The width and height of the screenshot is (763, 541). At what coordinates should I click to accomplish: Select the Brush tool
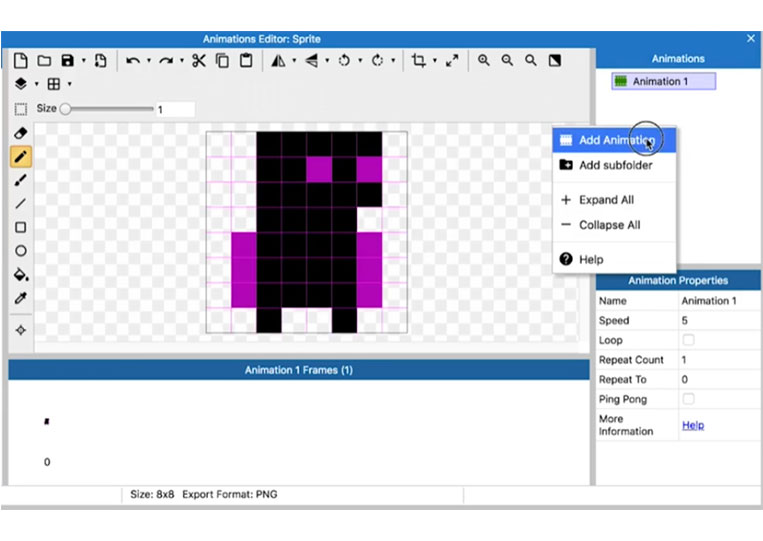pos(20,180)
